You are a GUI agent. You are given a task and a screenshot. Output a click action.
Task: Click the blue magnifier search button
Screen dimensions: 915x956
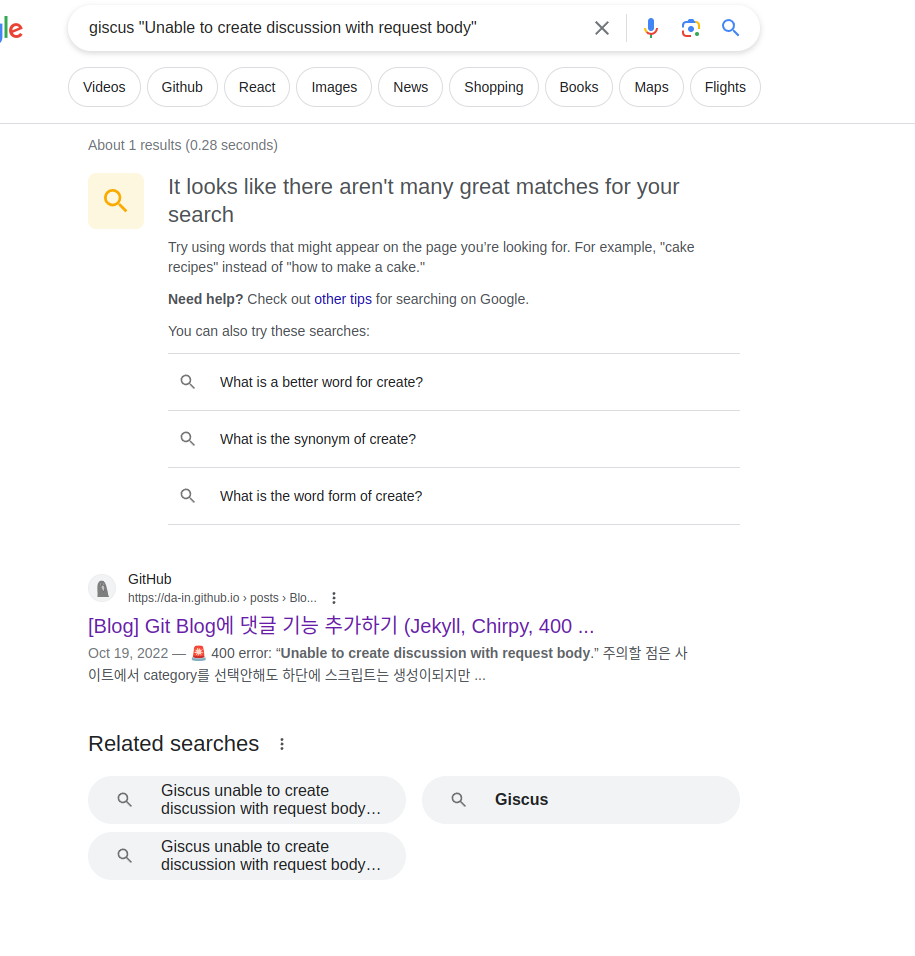[731, 28]
